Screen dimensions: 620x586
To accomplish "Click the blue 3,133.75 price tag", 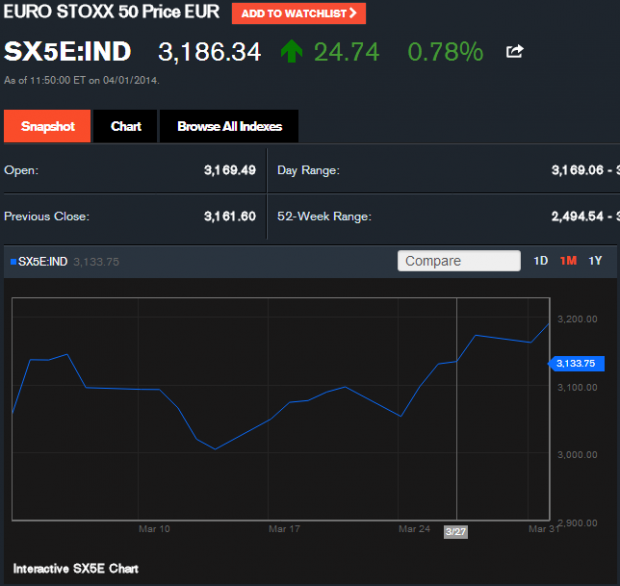I will tap(576, 364).
